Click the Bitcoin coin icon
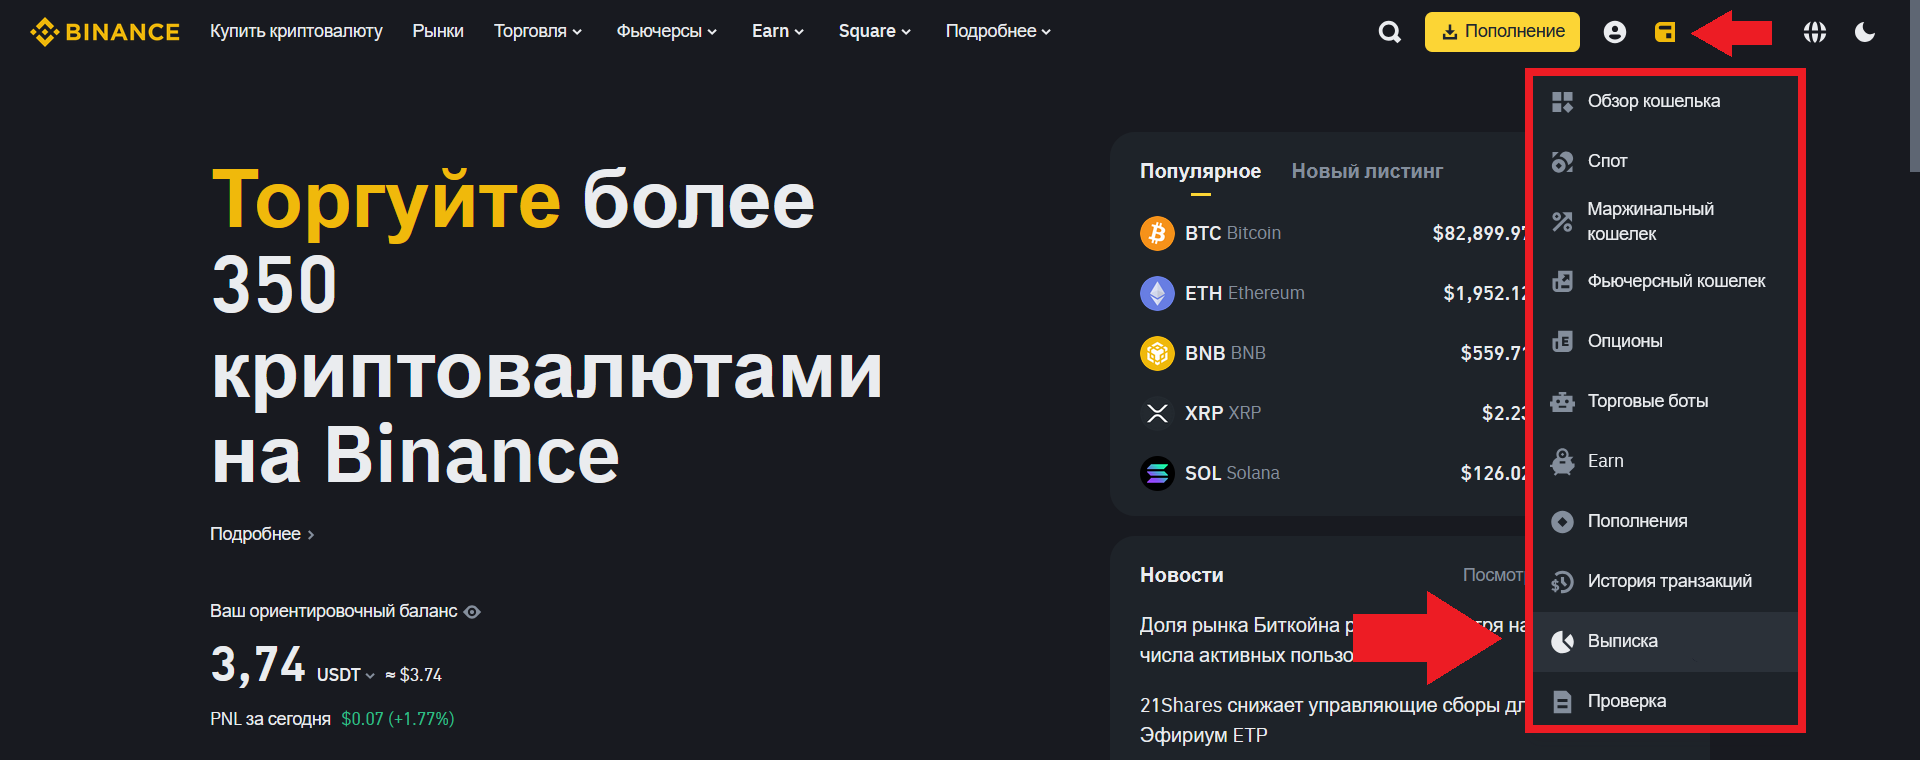 (x=1157, y=233)
